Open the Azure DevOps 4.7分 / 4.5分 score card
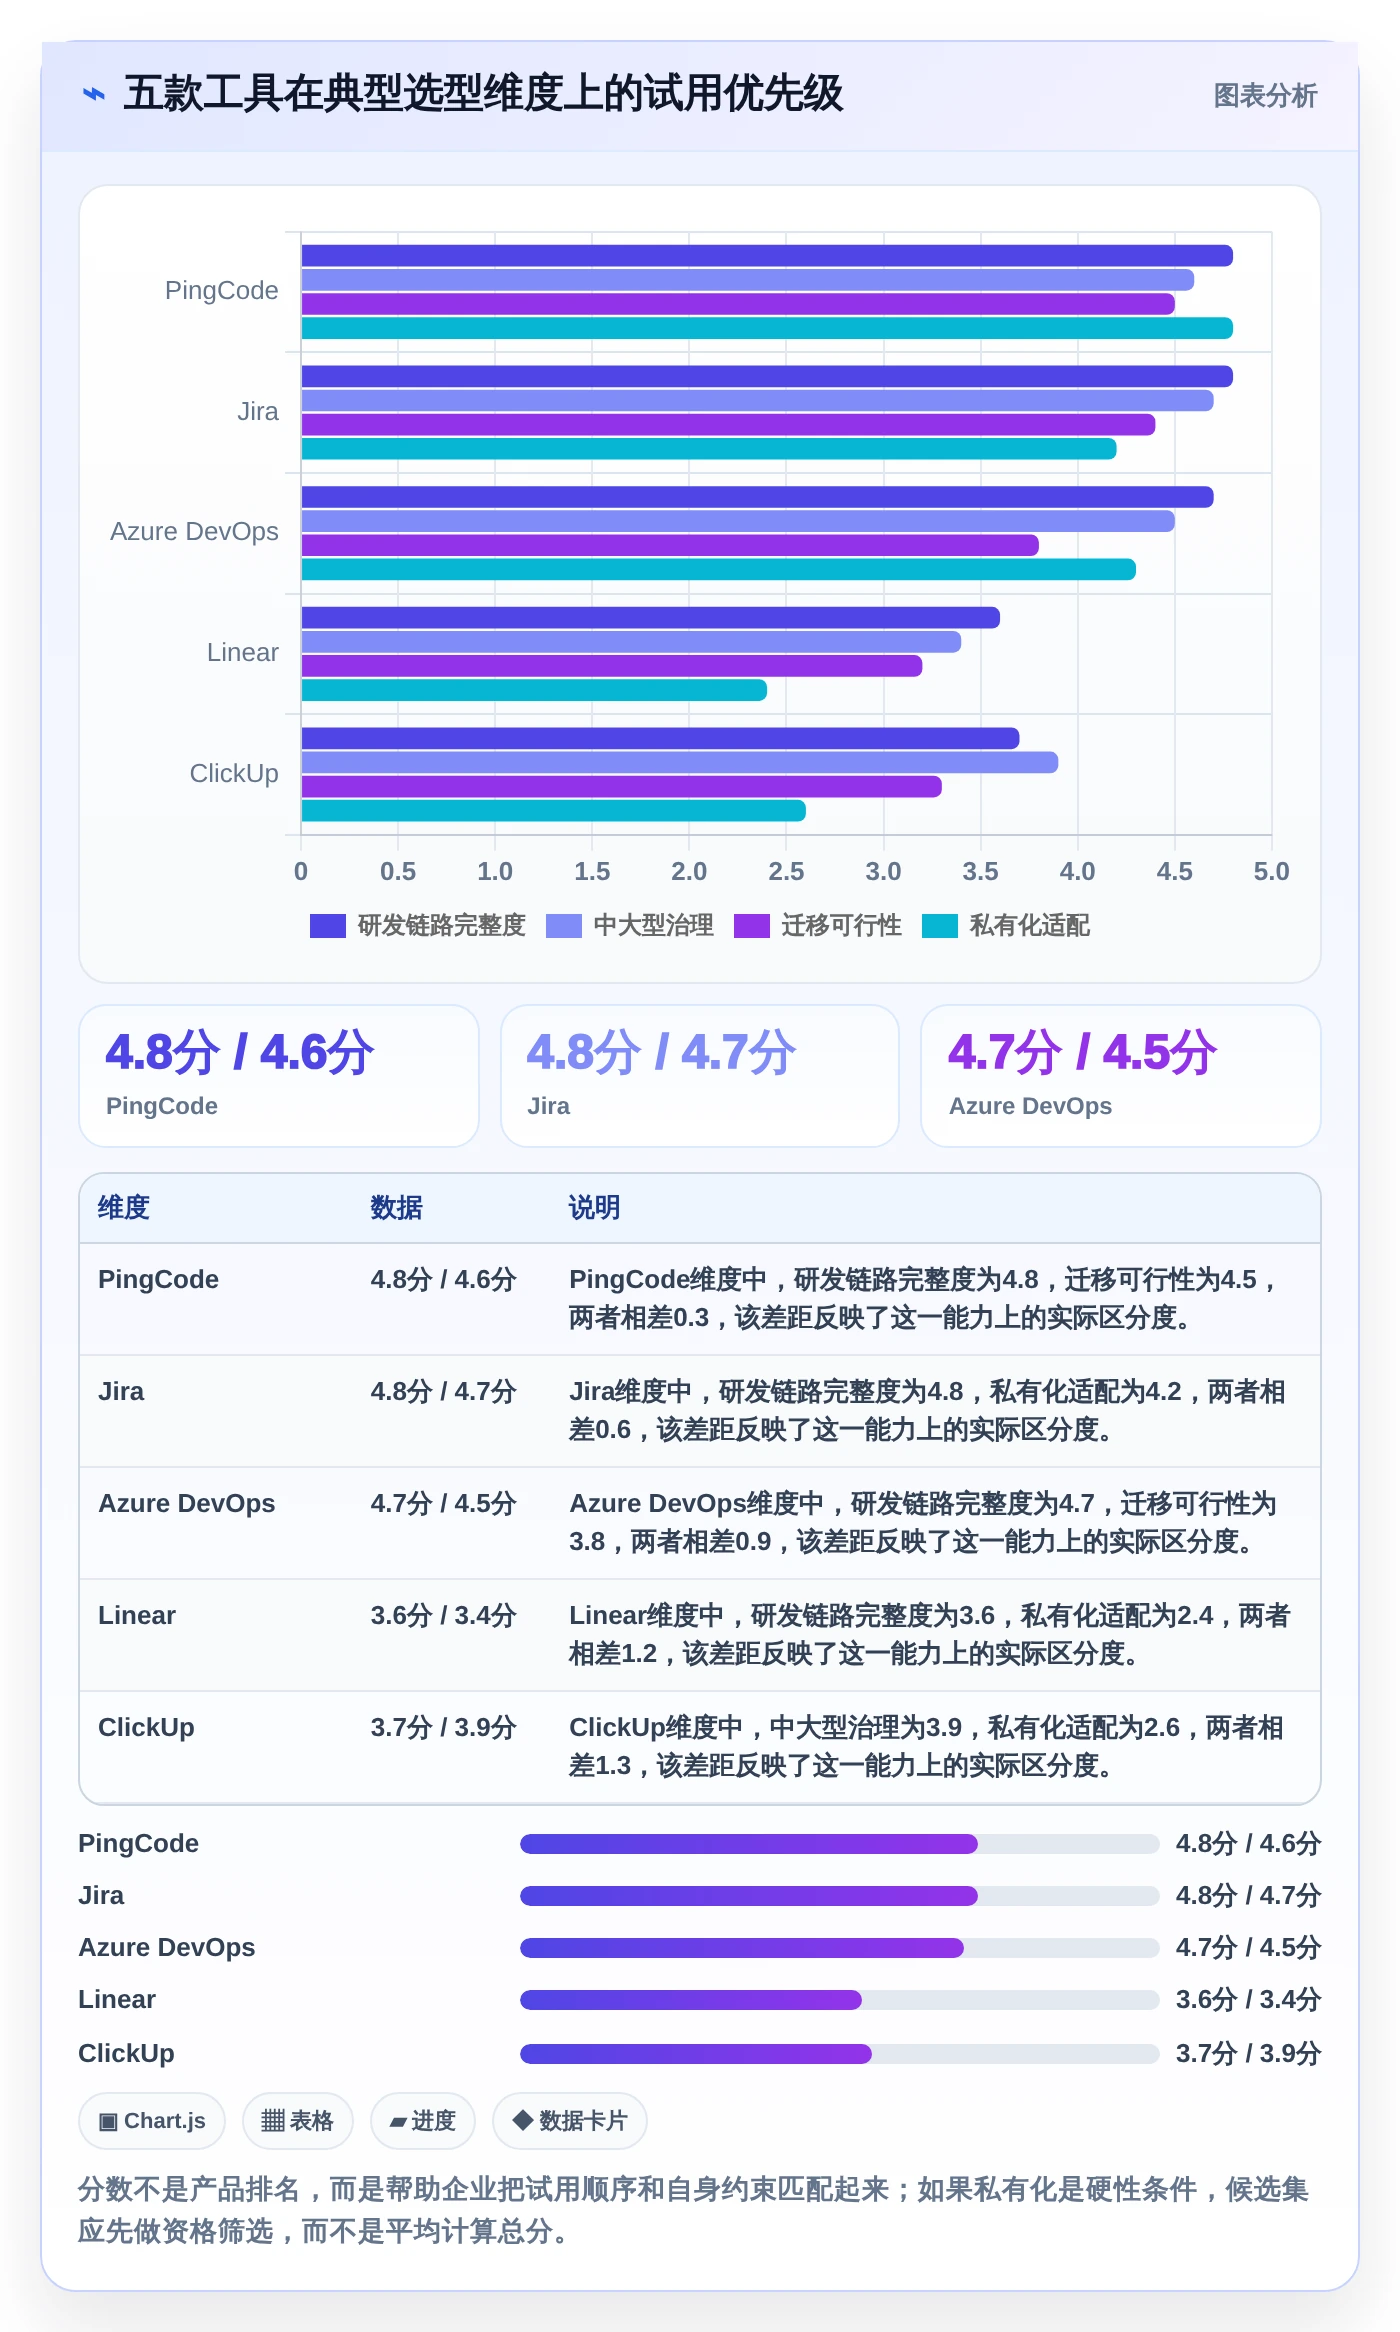Screen dimensions: 1400x2332 click(1121, 1076)
